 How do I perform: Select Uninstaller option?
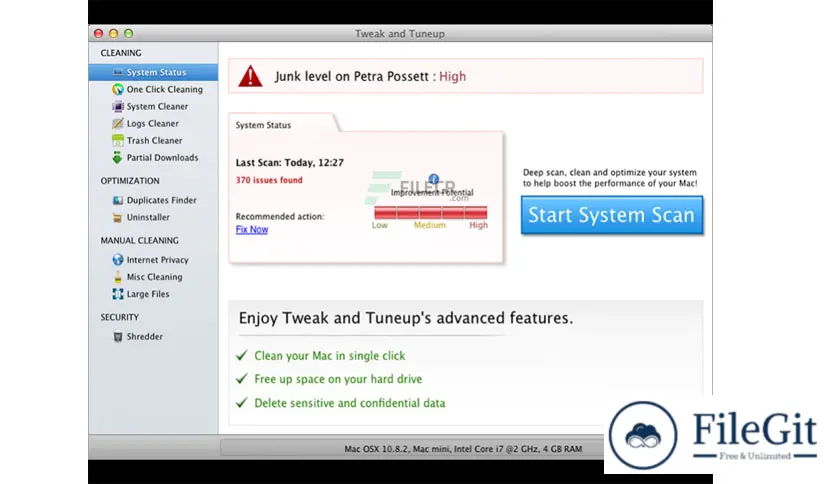pos(153,217)
